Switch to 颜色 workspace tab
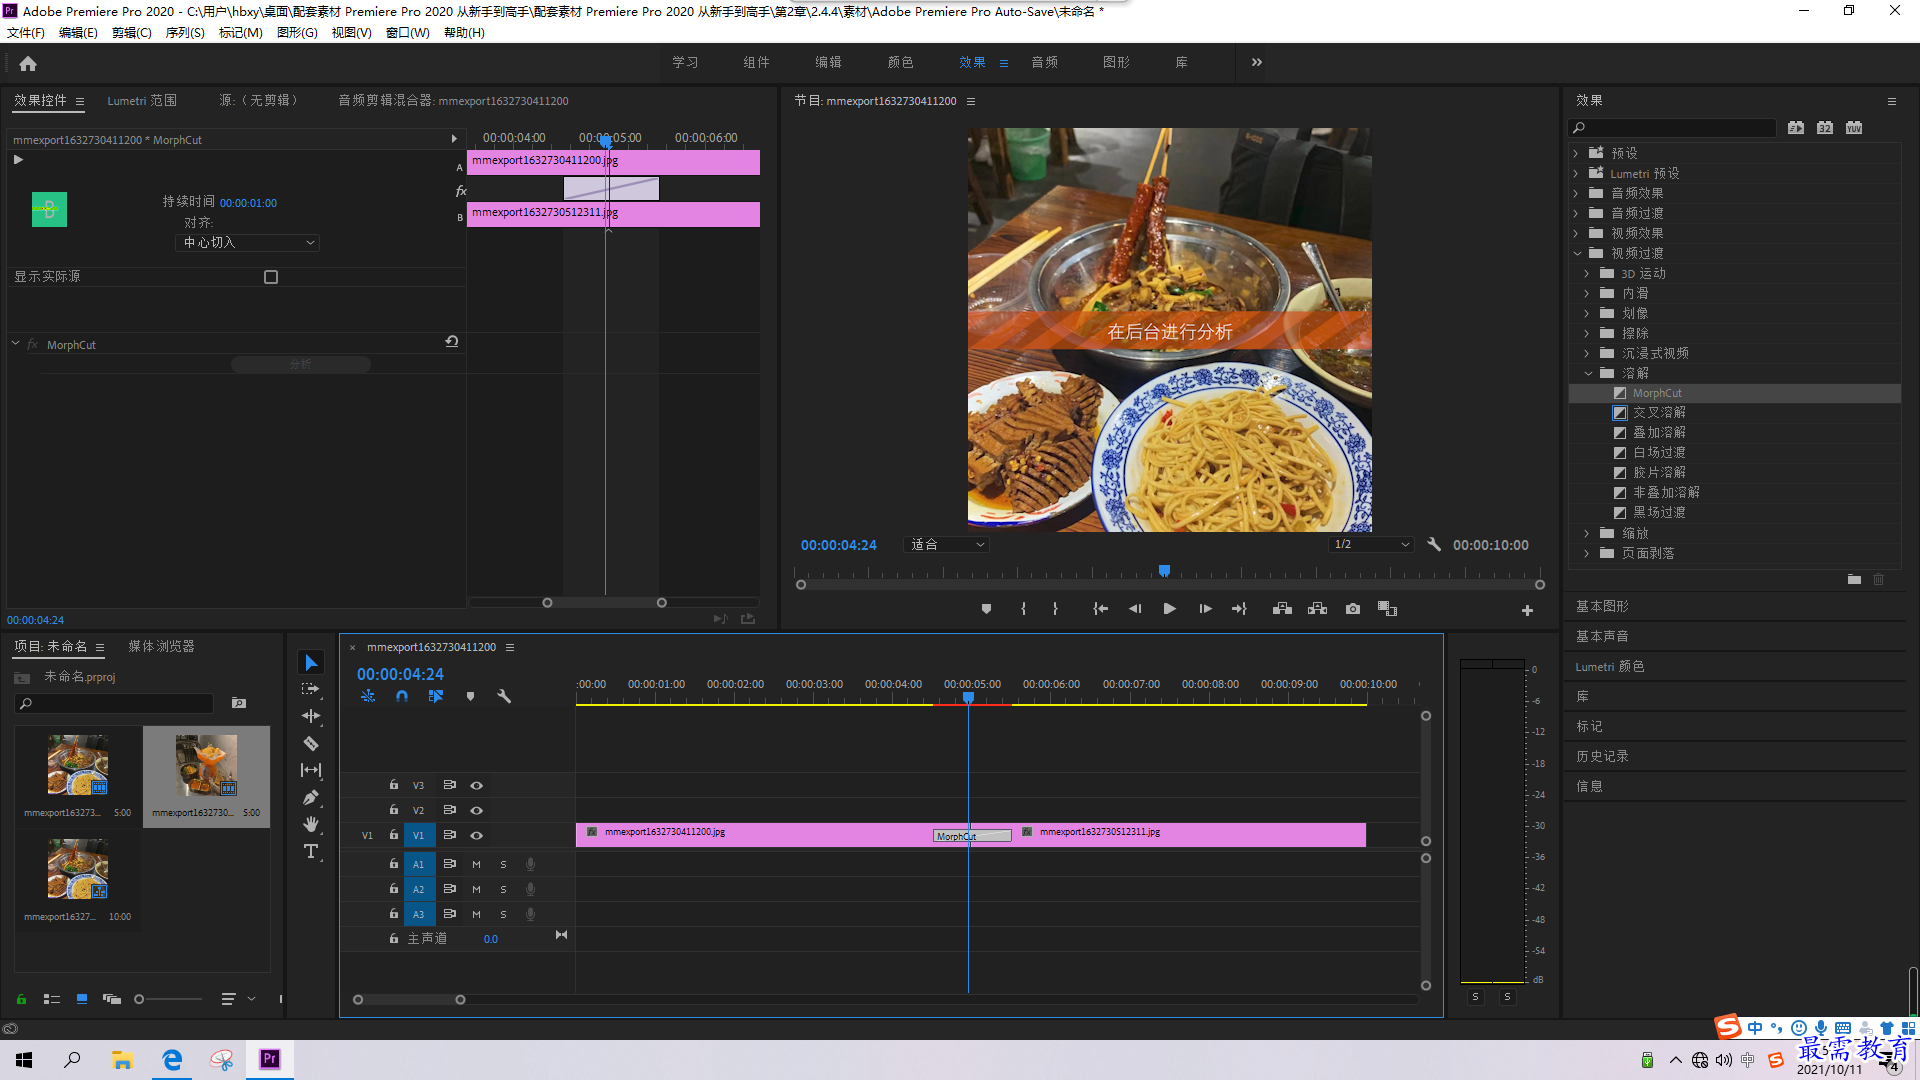Viewport: 1920px width, 1080px height. [x=900, y=62]
